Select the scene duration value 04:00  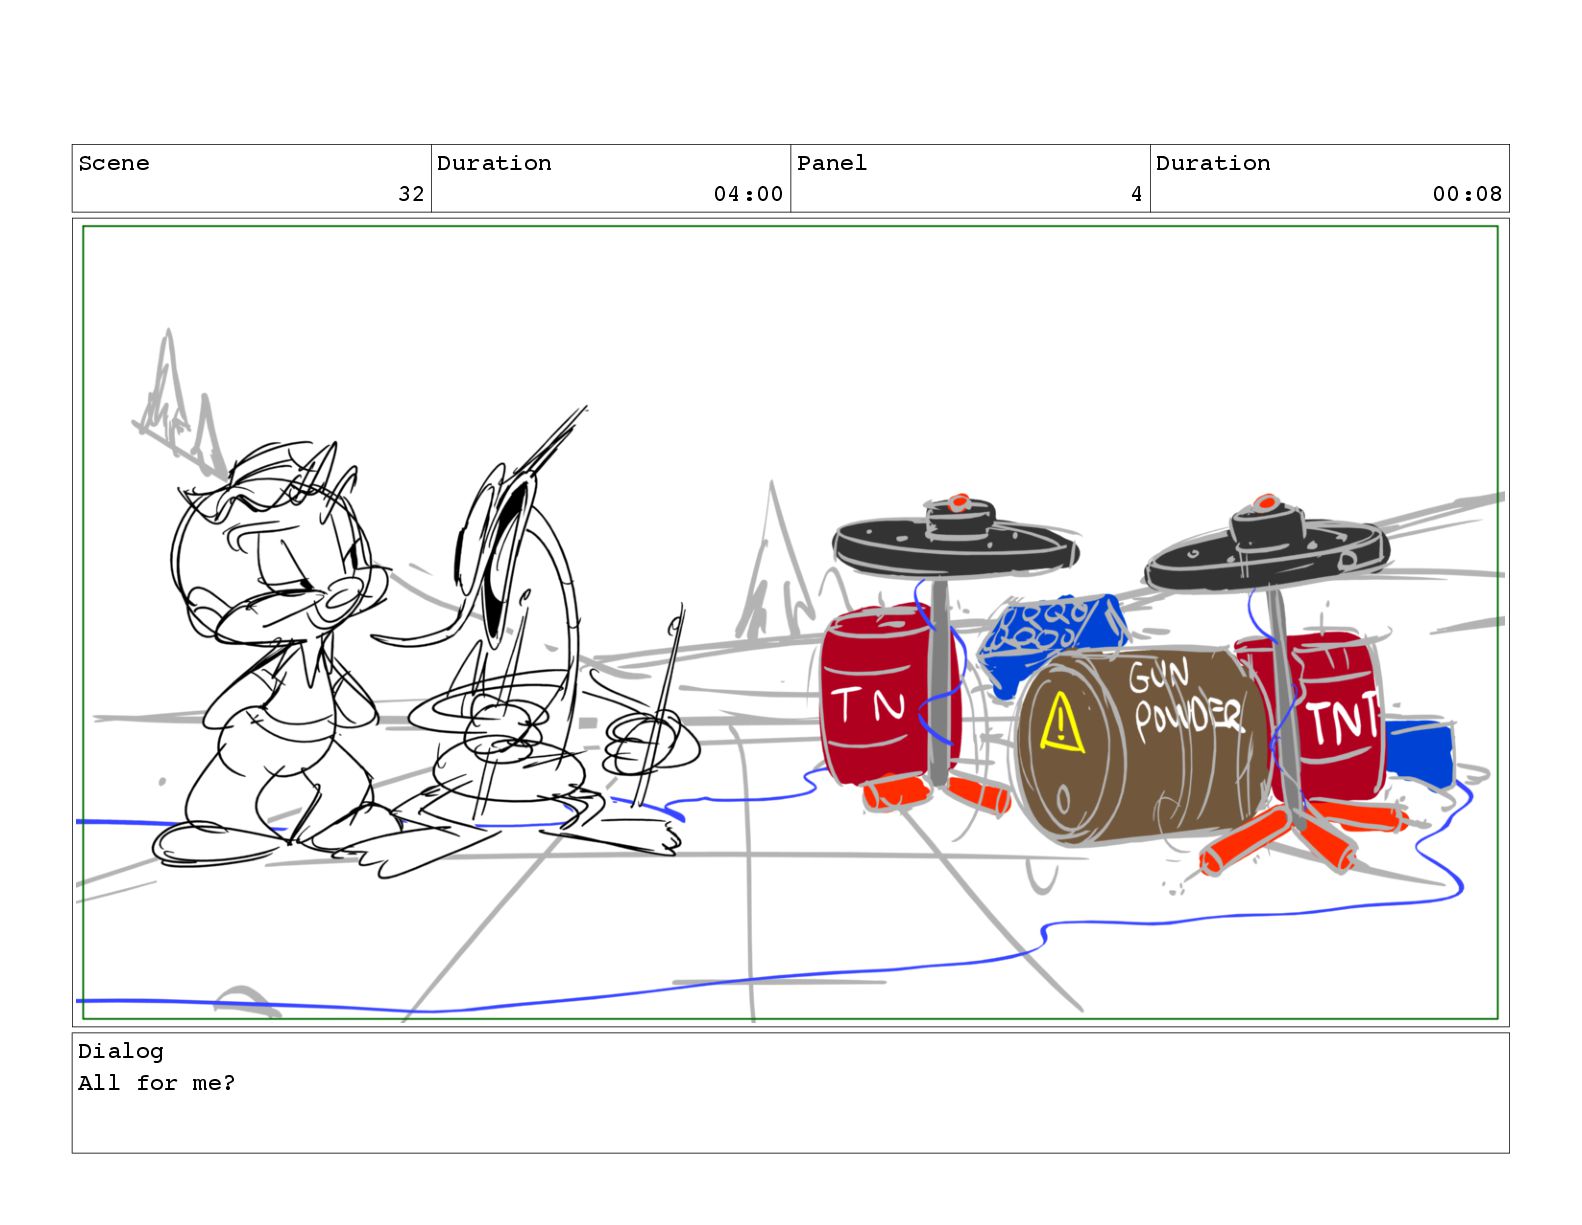tap(748, 194)
